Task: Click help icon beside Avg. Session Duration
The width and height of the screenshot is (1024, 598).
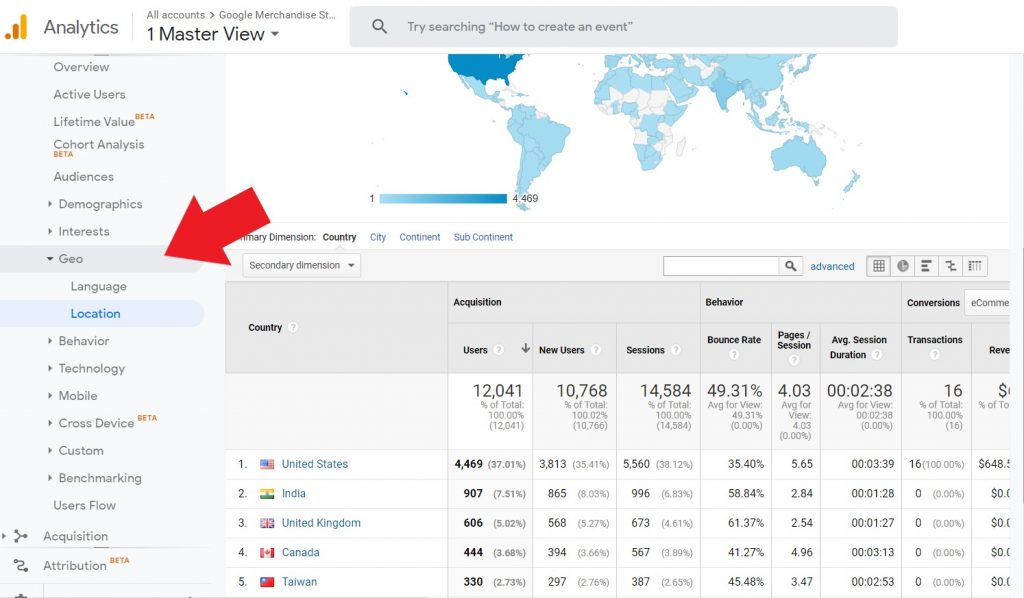Action: 877,354
